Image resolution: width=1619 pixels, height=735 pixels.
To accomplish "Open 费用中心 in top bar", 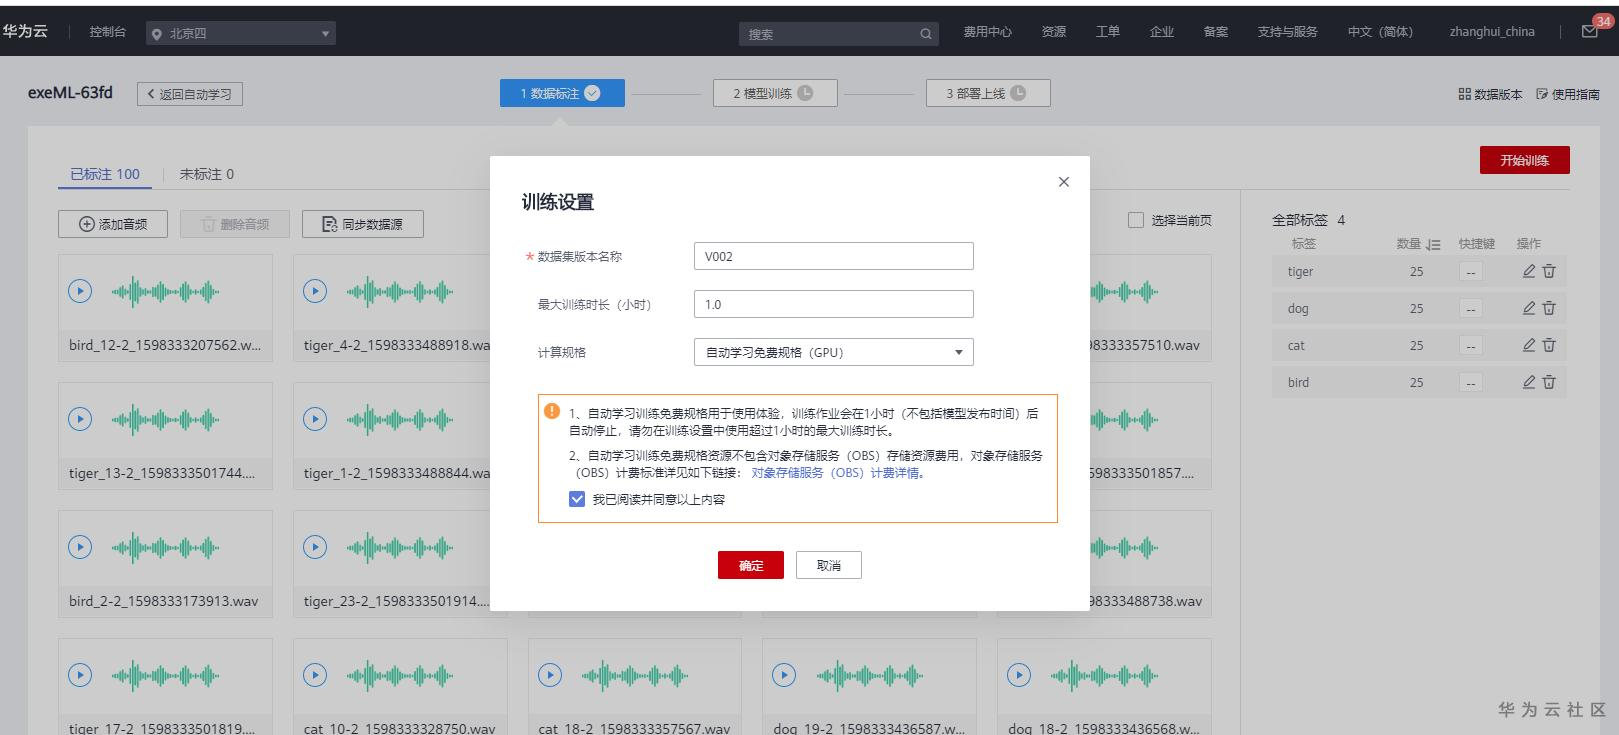I will click(x=987, y=32).
